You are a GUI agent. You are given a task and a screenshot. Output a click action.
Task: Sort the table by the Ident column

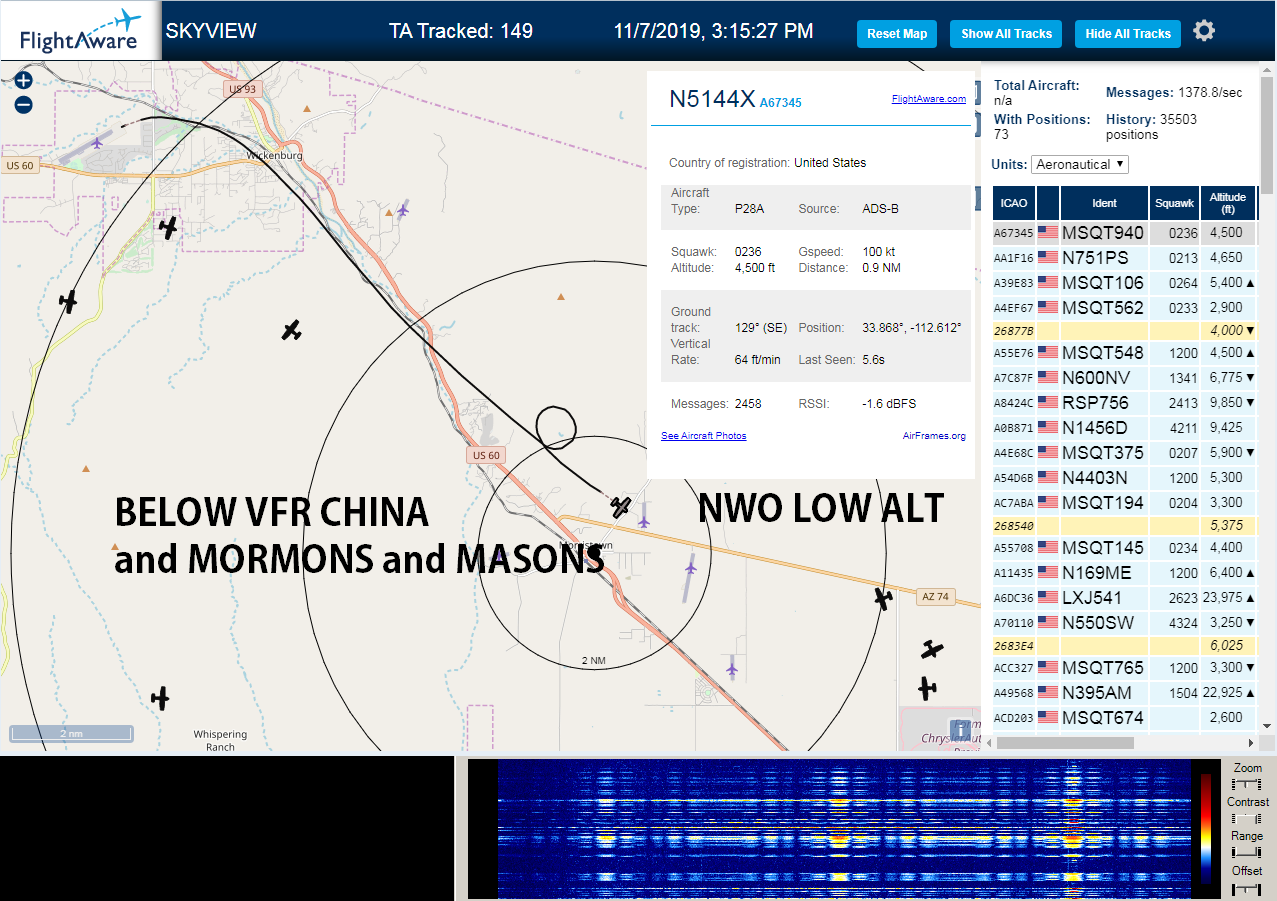click(x=1104, y=203)
